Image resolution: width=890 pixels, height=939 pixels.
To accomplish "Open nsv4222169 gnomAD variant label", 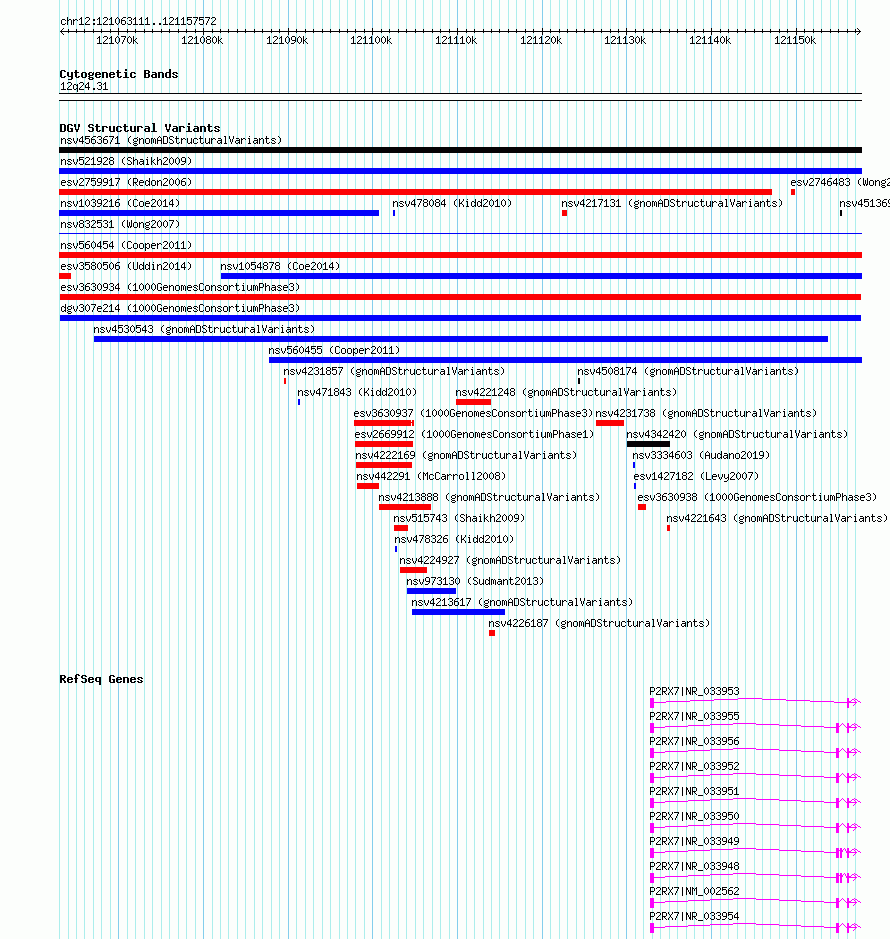I will pyautogui.click(x=466, y=455).
